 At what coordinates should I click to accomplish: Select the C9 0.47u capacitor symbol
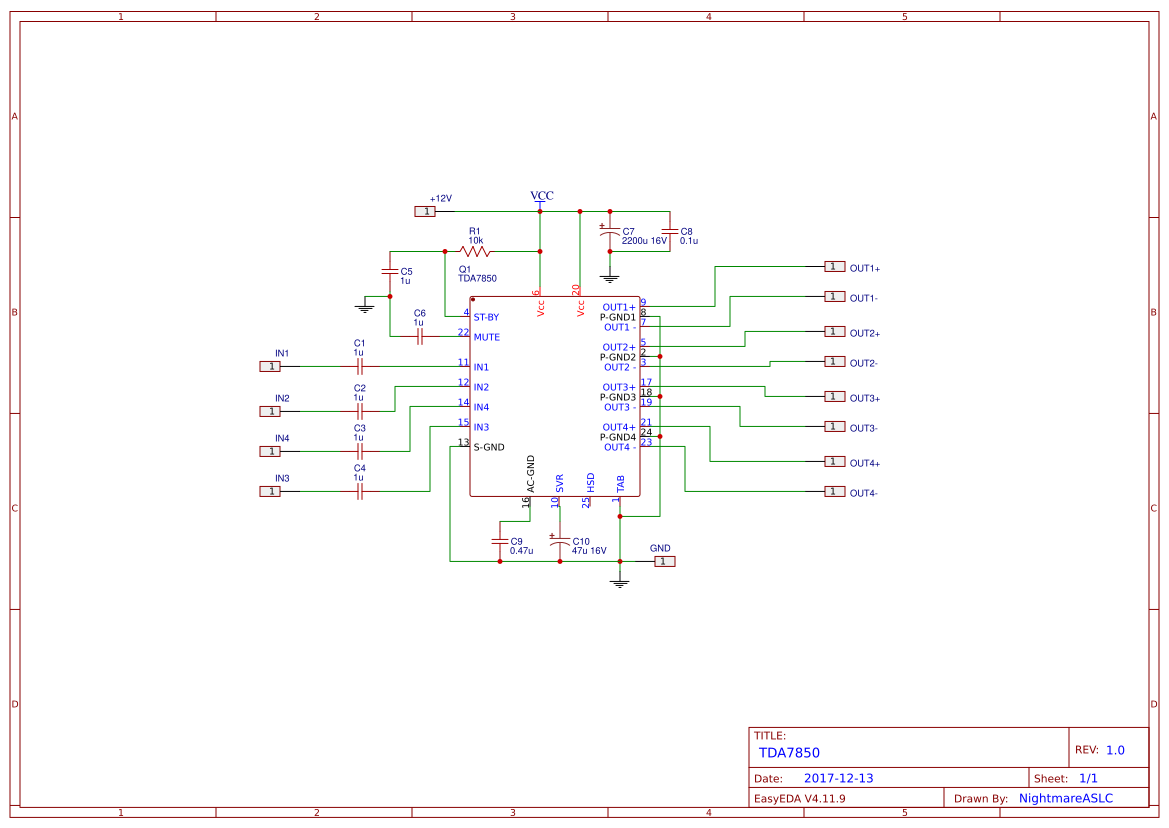click(501, 541)
